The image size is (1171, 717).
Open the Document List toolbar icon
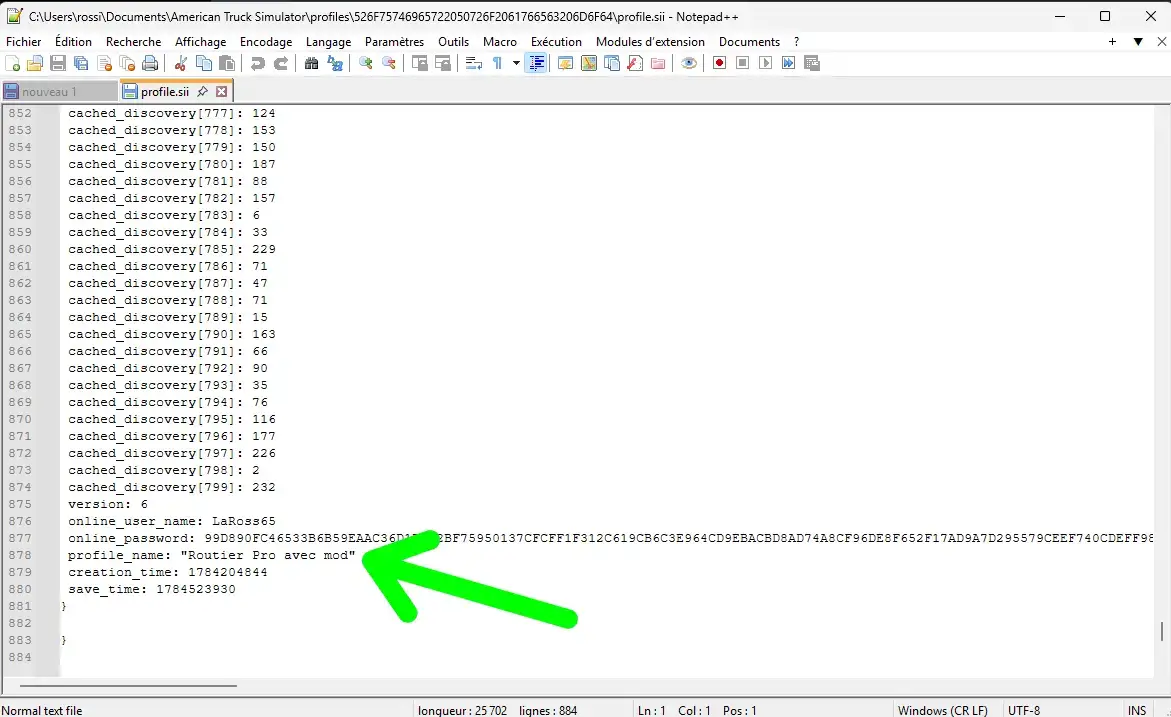click(612, 63)
